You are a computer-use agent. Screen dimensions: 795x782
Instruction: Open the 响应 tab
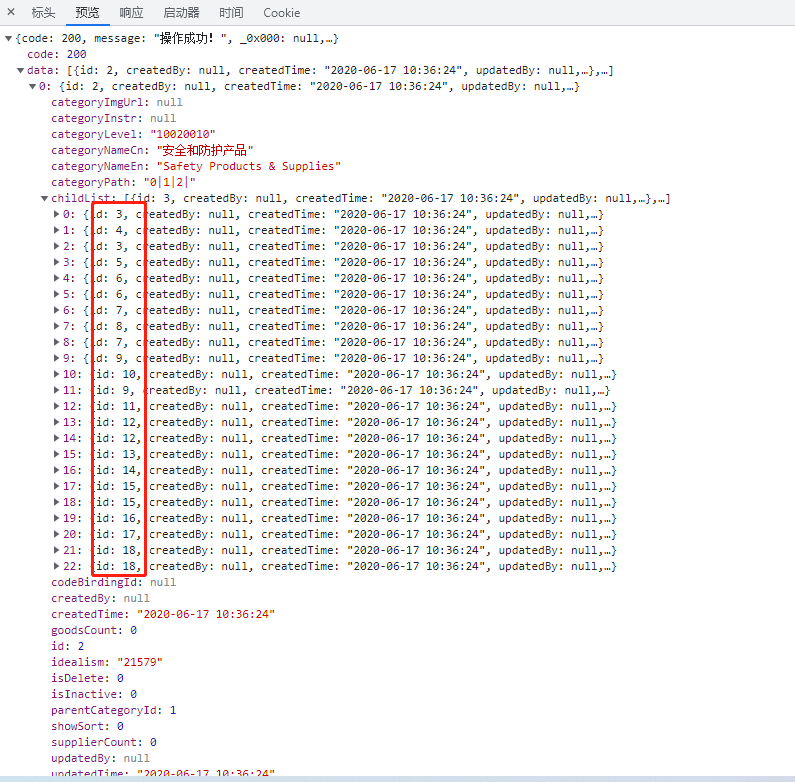pos(131,13)
